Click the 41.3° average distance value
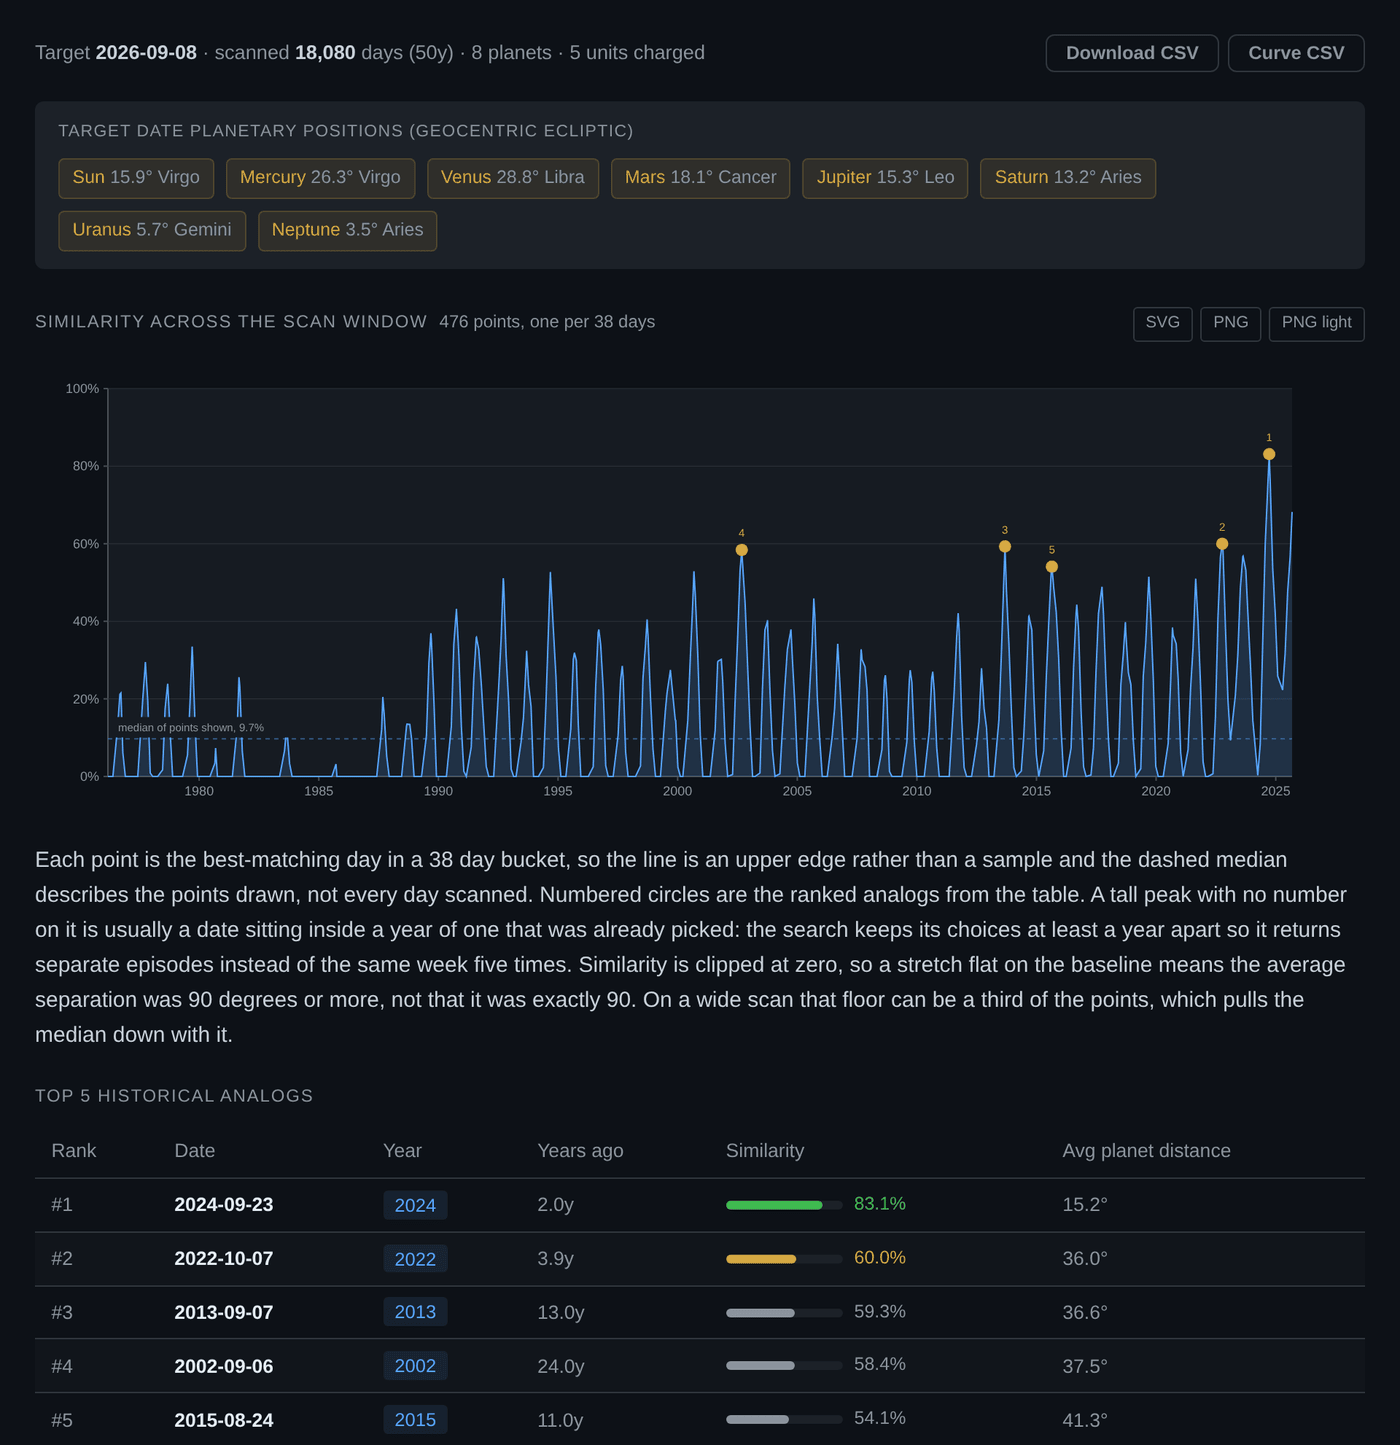Image resolution: width=1400 pixels, height=1445 pixels. [1085, 1421]
